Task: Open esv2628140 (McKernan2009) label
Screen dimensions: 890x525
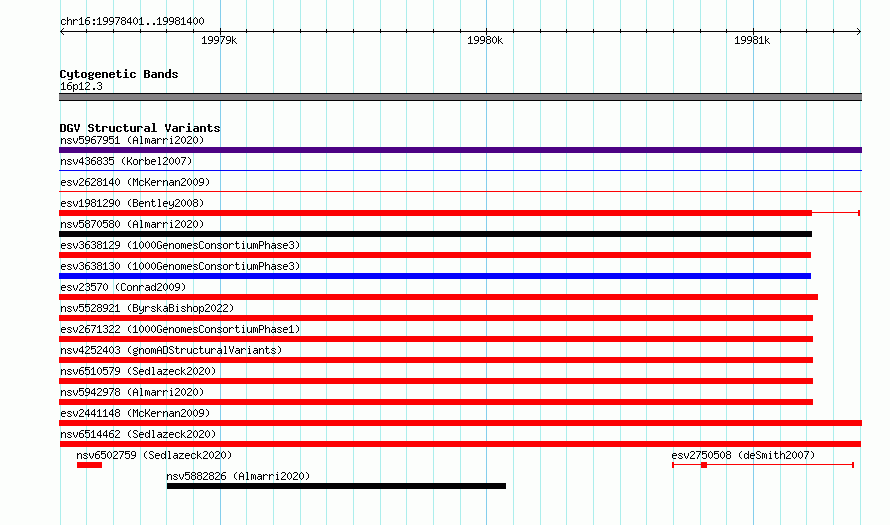Action: pos(135,182)
